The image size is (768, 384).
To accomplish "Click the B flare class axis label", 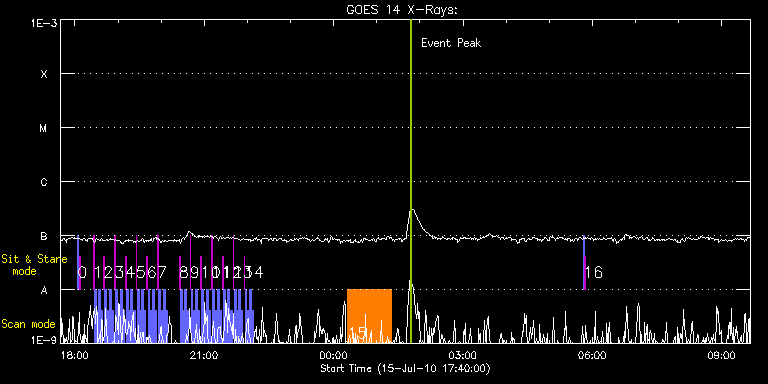I will point(44,236).
